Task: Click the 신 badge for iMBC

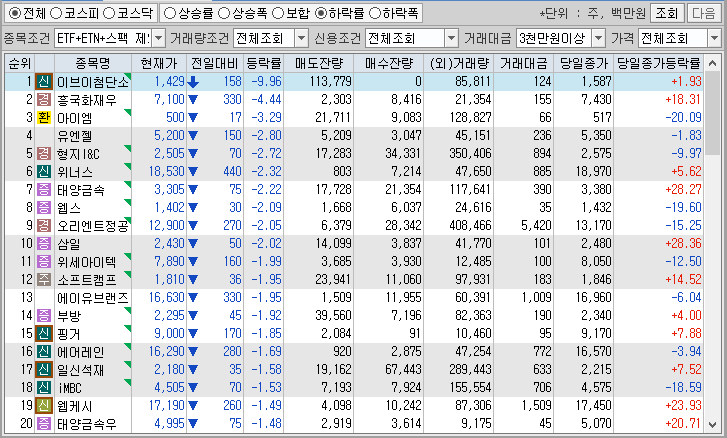Action: tap(44, 387)
